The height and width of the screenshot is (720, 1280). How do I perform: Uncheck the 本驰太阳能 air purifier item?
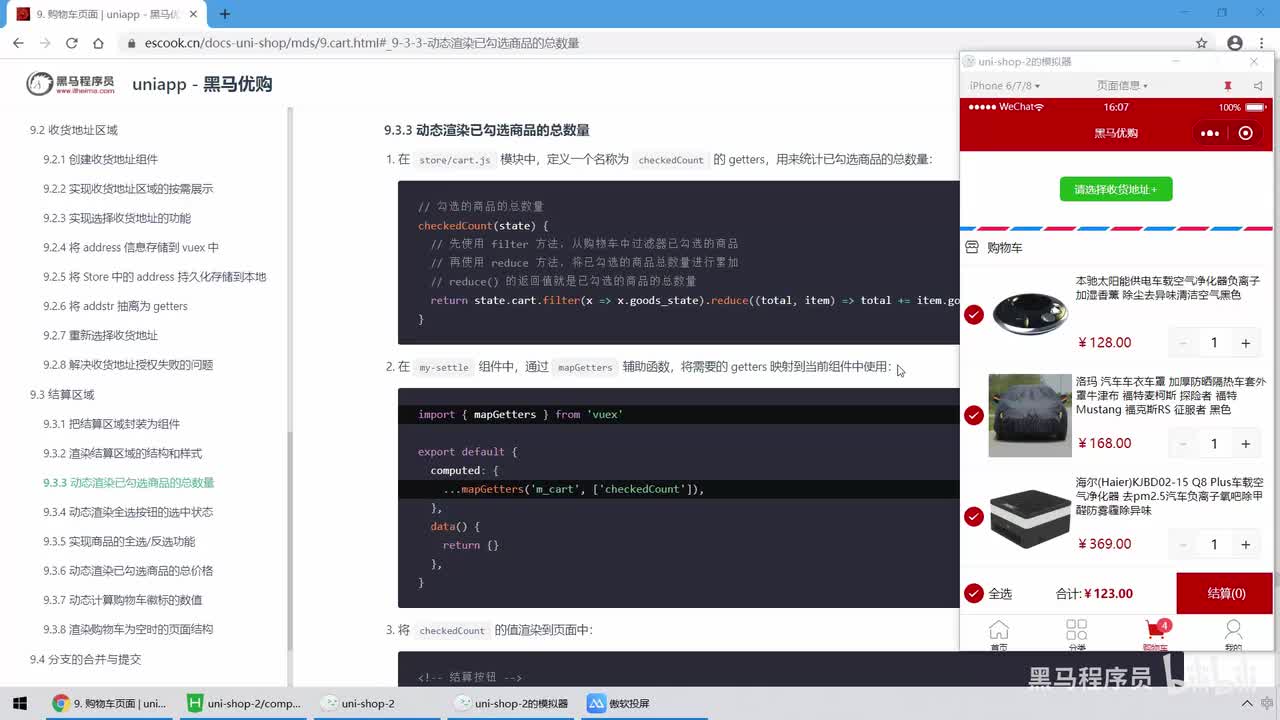pyautogui.click(x=974, y=314)
